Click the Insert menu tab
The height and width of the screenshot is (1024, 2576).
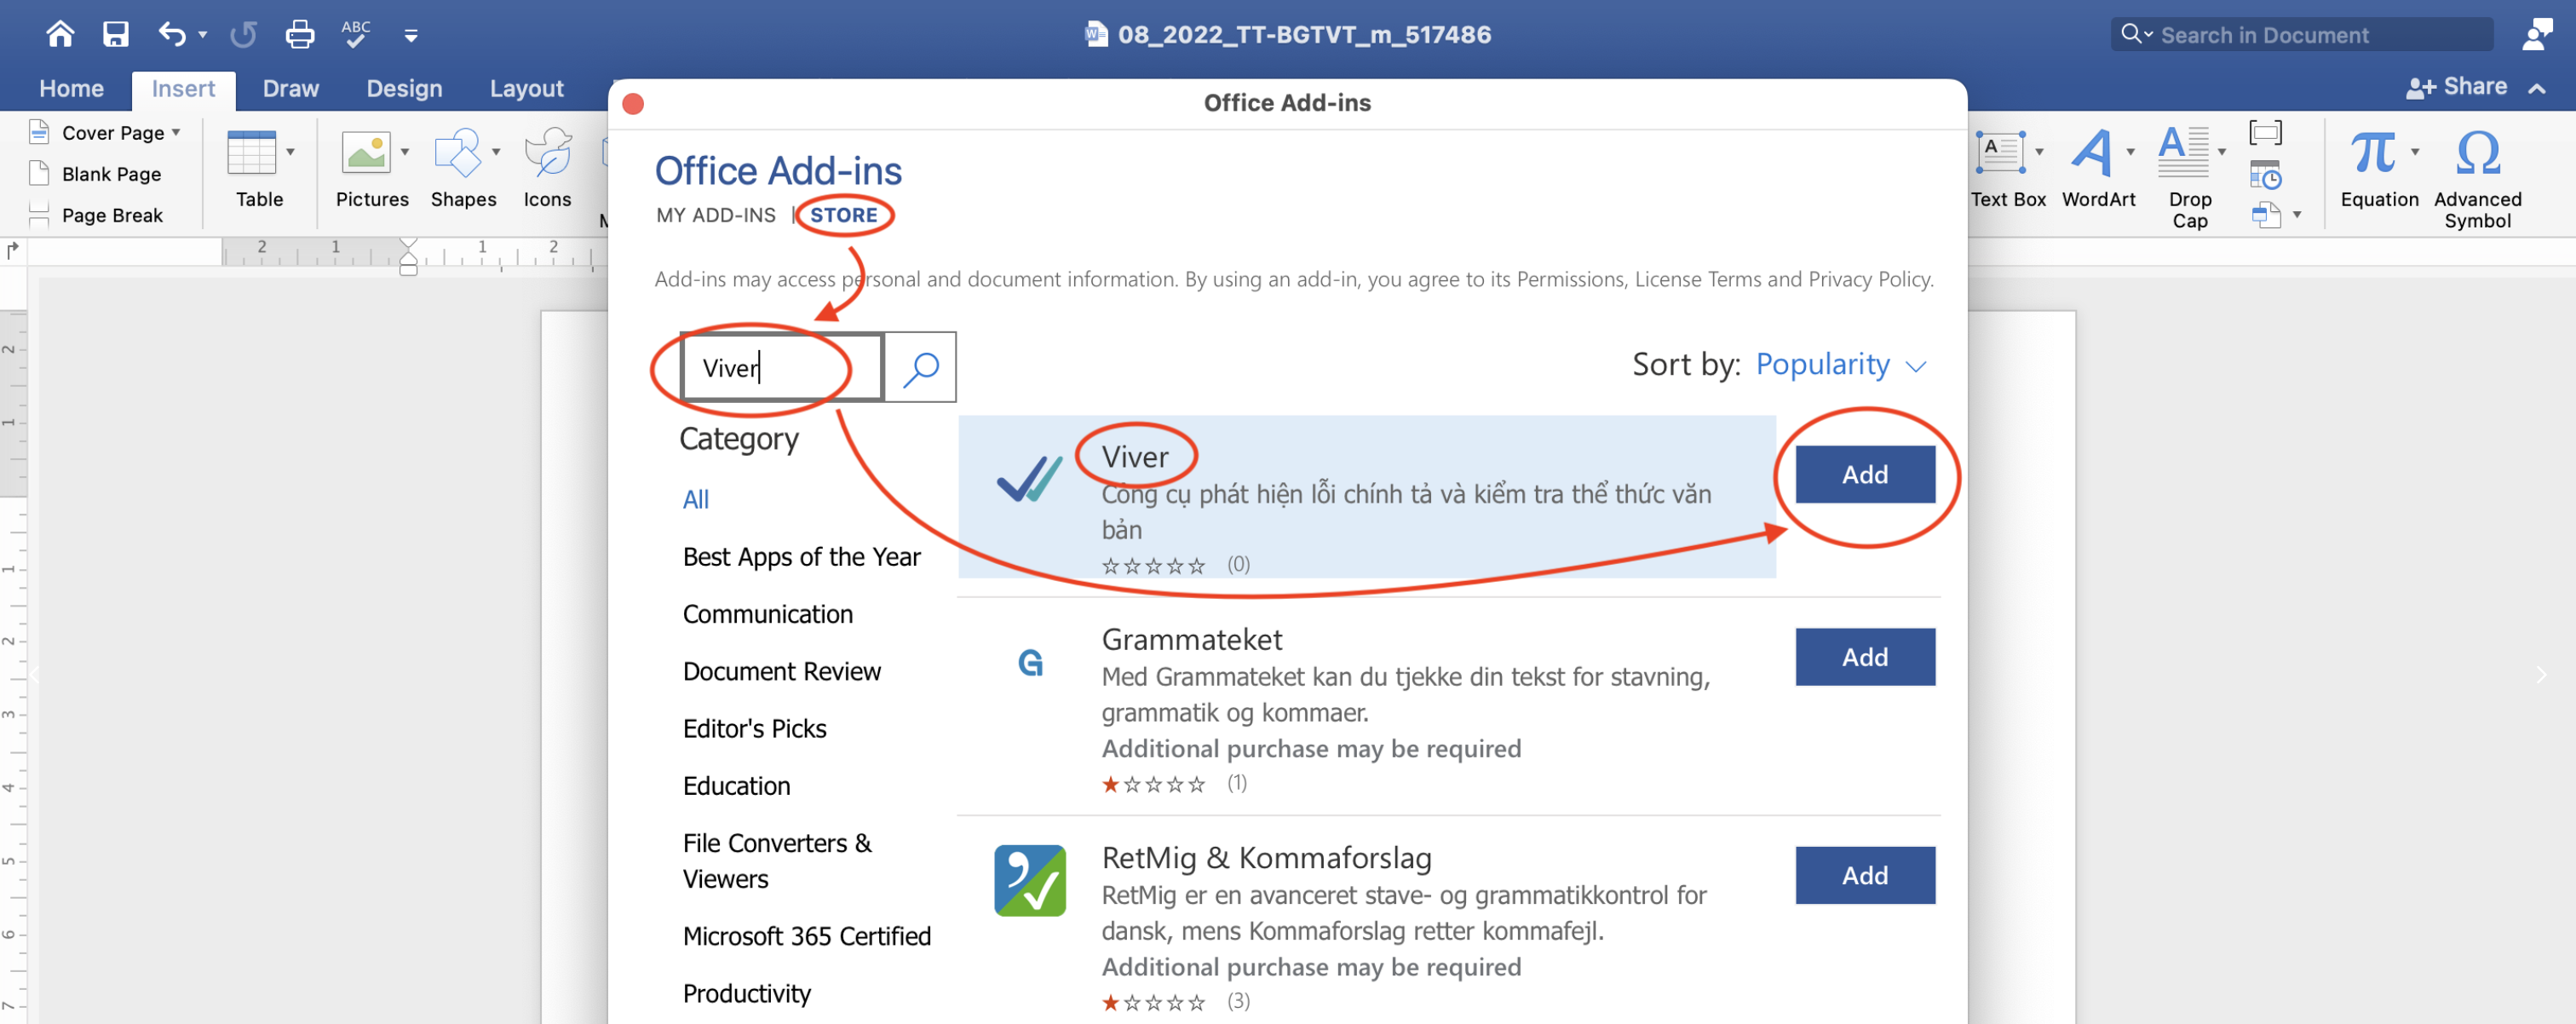click(181, 87)
